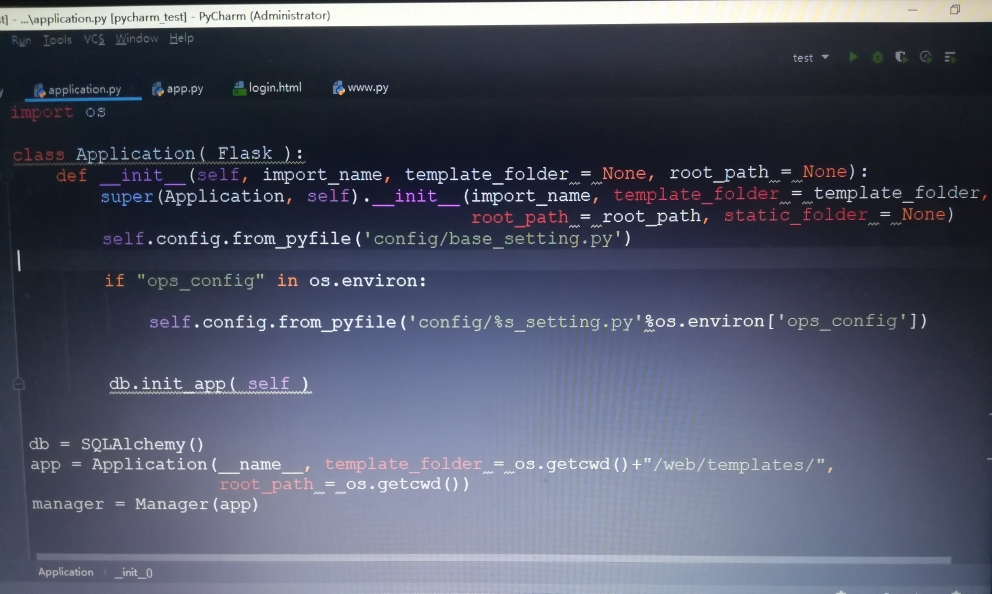Open the Tools menu

coord(57,40)
